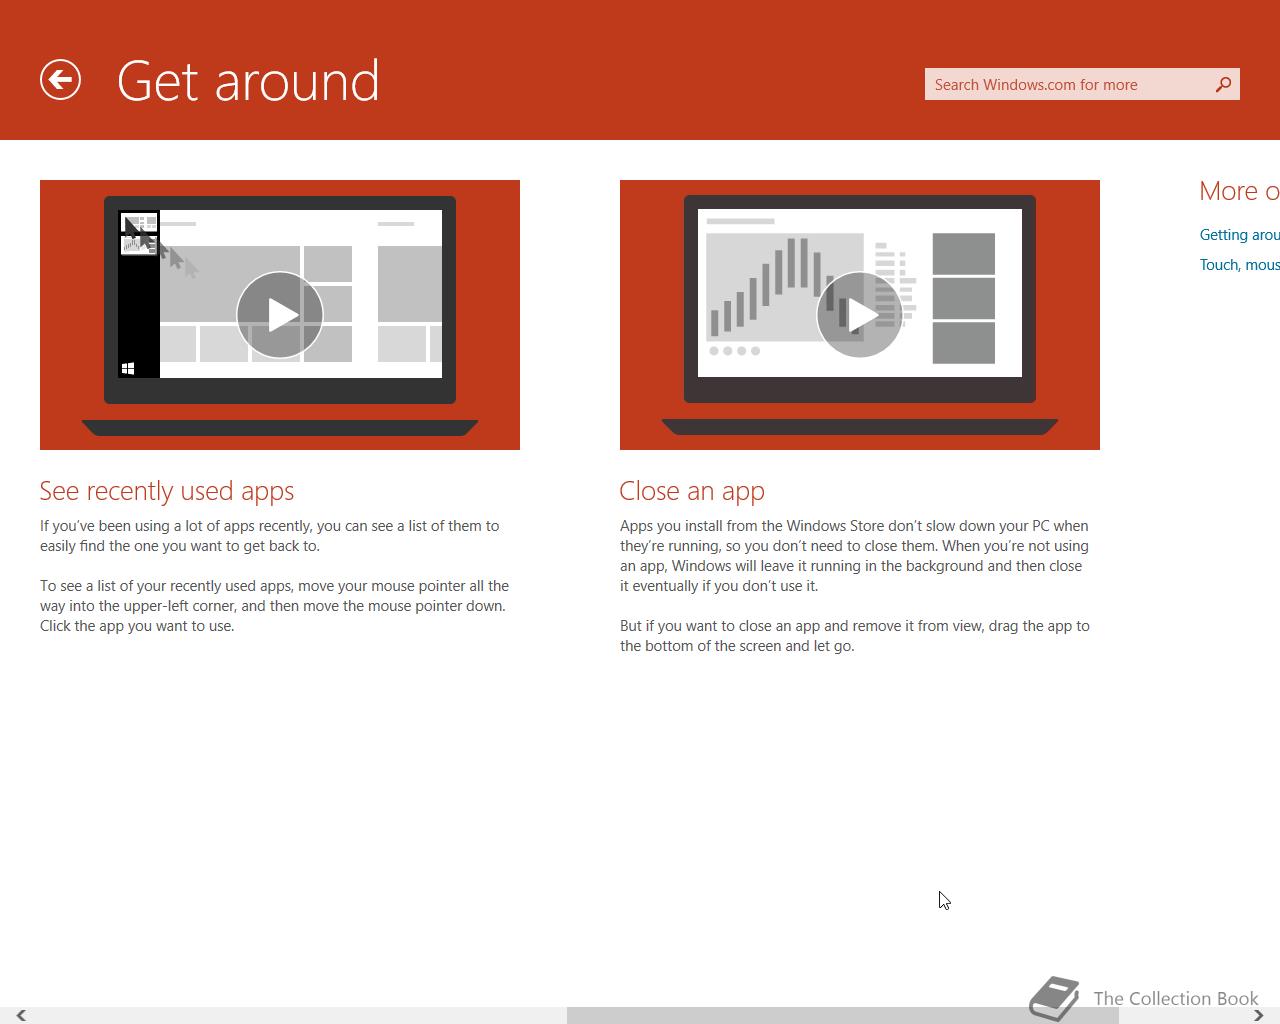Select the See recently used apps heading

167,491
